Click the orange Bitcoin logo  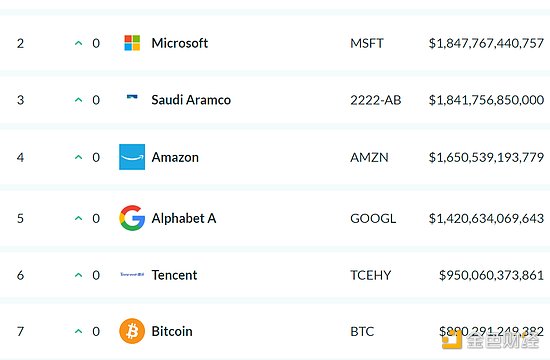pyautogui.click(x=132, y=331)
